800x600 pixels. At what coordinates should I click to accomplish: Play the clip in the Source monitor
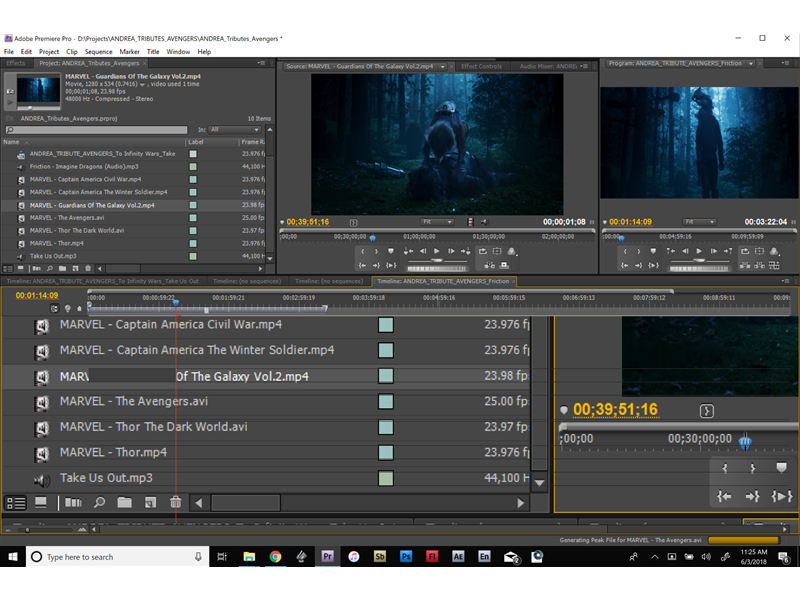[437, 251]
